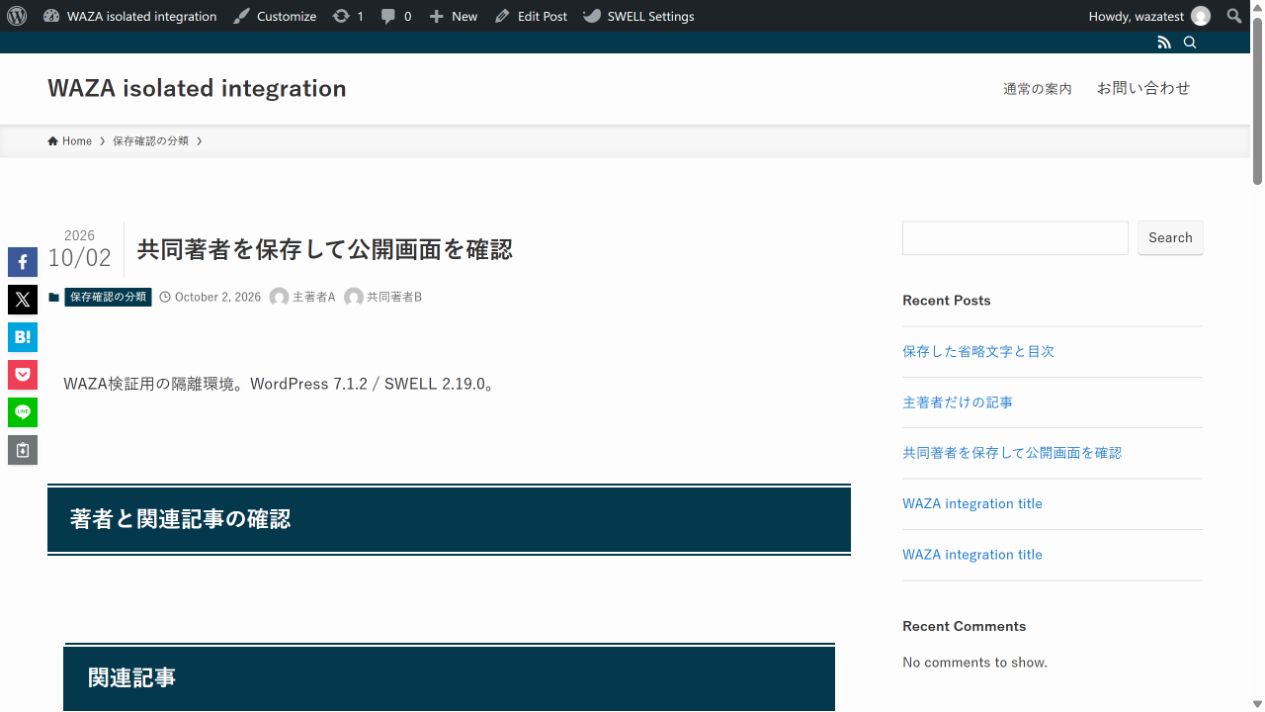This screenshot has width=1265, height=712.
Task: Open 保存確認の分類 breadcrumb link
Action: pos(150,141)
